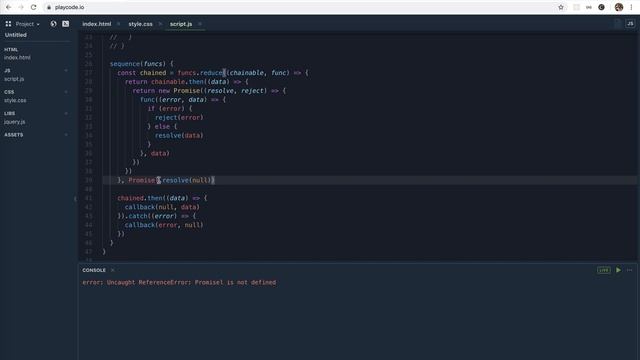The image size is (640, 360).
Task: Open index.html in the sidebar
Action: click(17, 58)
